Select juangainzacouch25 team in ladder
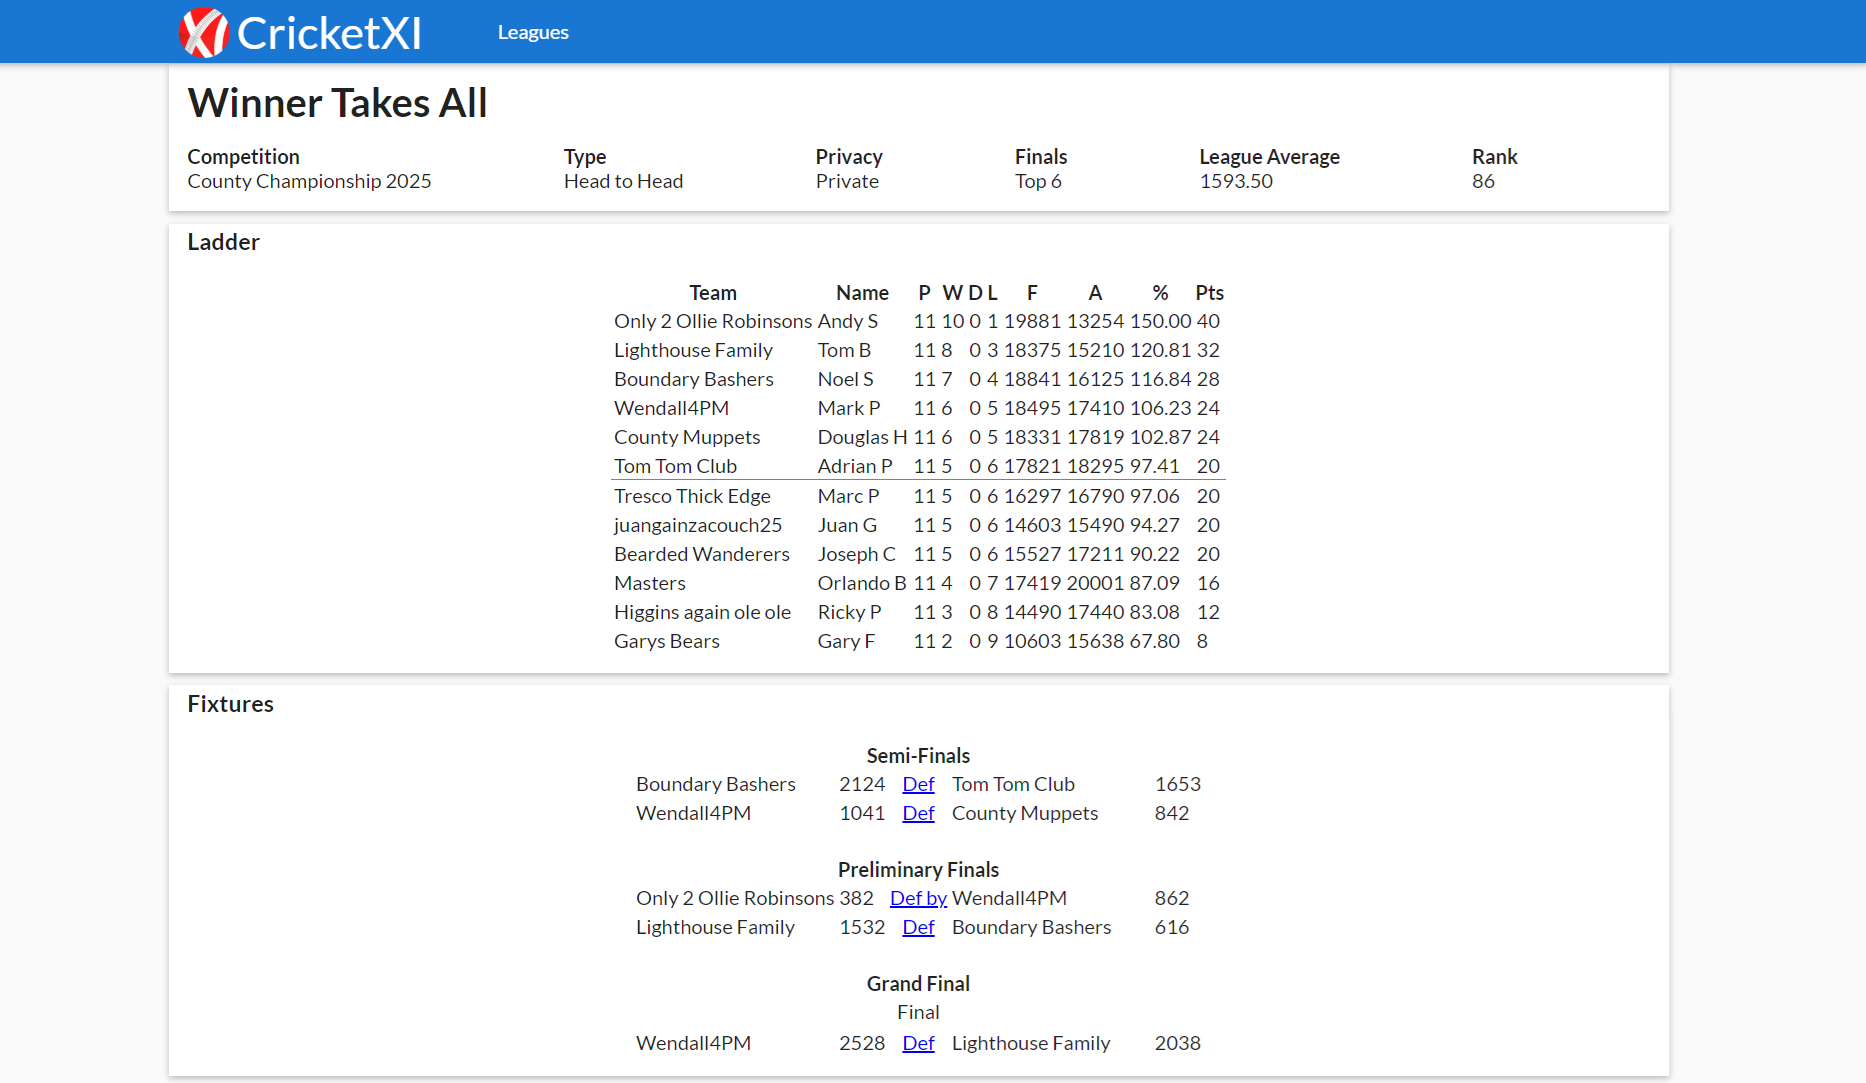Viewport: 1866px width, 1083px height. pos(698,526)
